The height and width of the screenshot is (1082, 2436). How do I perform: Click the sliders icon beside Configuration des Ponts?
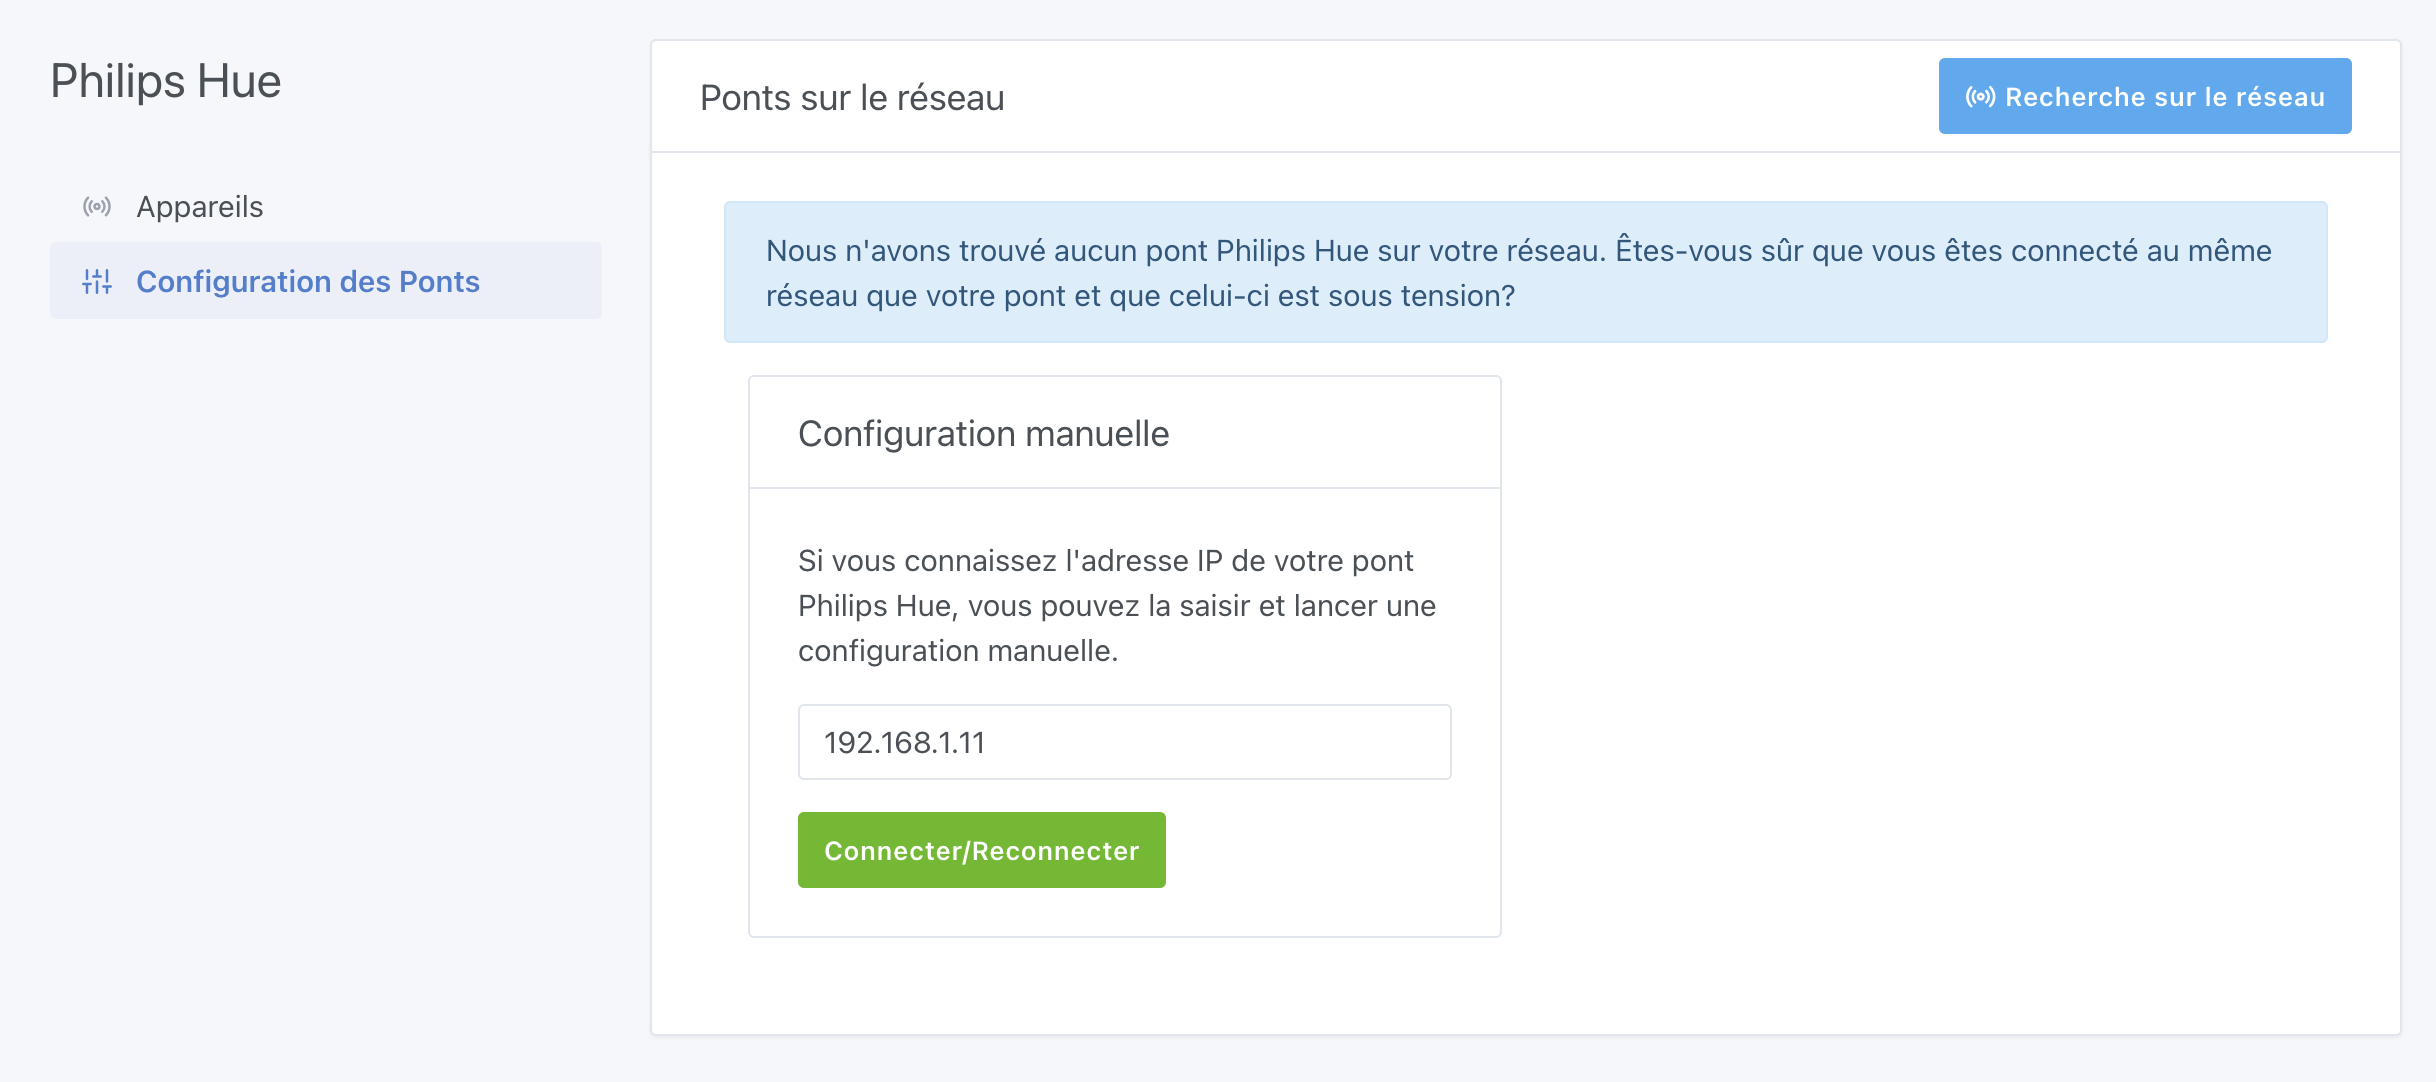[x=97, y=281]
